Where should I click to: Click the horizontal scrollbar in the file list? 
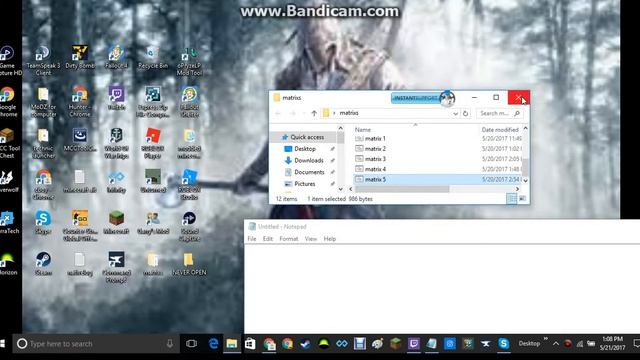pyautogui.click(x=402, y=189)
